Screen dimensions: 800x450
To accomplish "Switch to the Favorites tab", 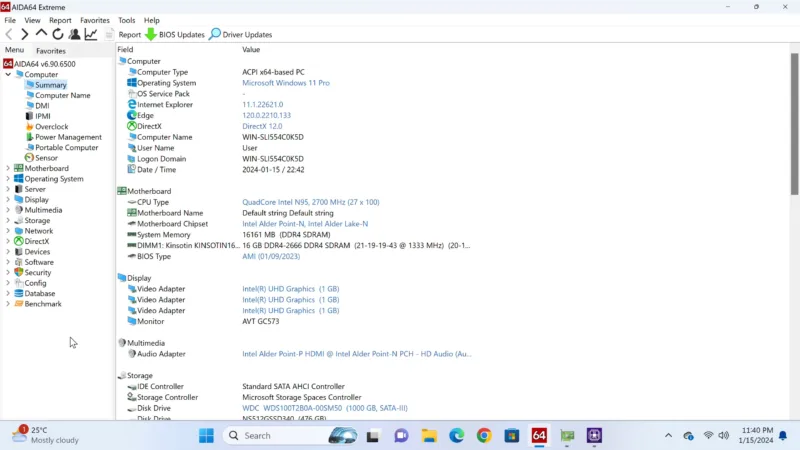I will (x=51, y=51).
